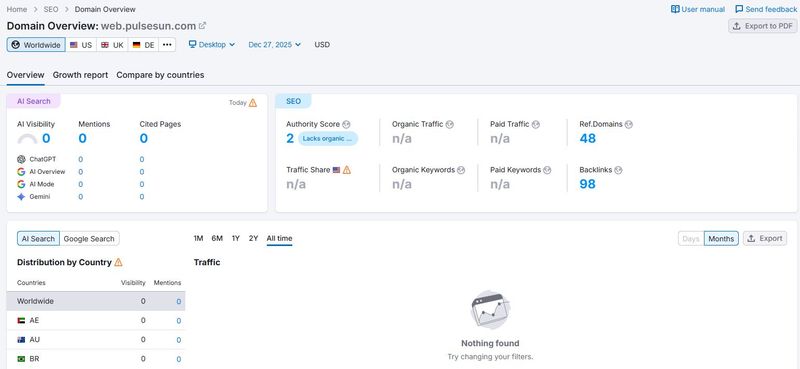Open the Desktop device dropdown
The width and height of the screenshot is (800, 369).
point(212,44)
